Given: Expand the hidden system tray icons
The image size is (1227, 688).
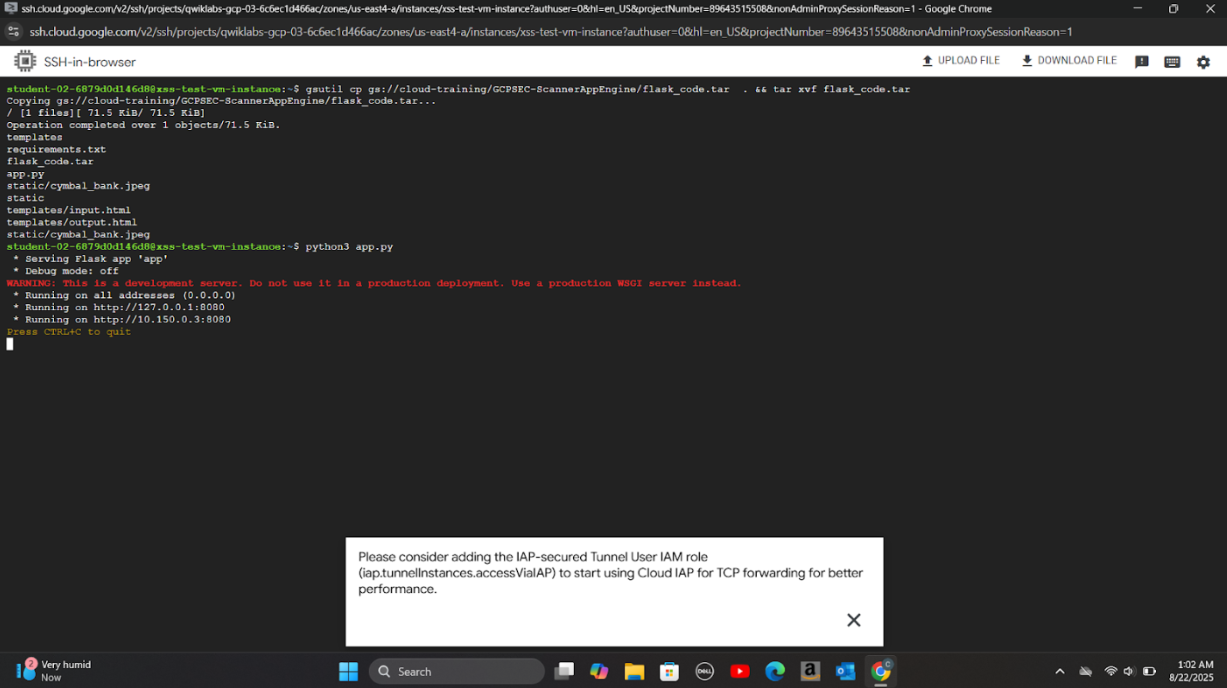Looking at the screenshot, I should [x=1060, y=671].
